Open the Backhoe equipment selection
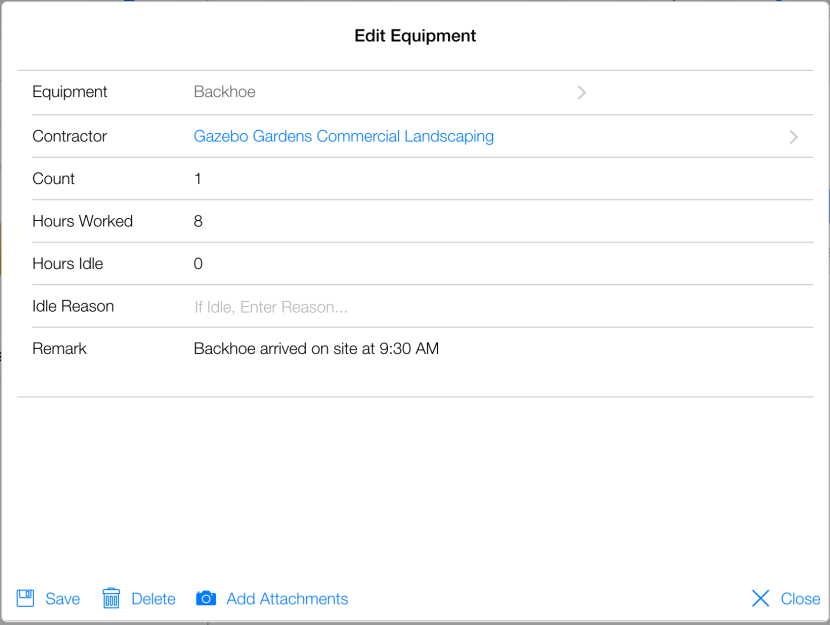Viewport: 830px width, 625px height. [225, 92]
